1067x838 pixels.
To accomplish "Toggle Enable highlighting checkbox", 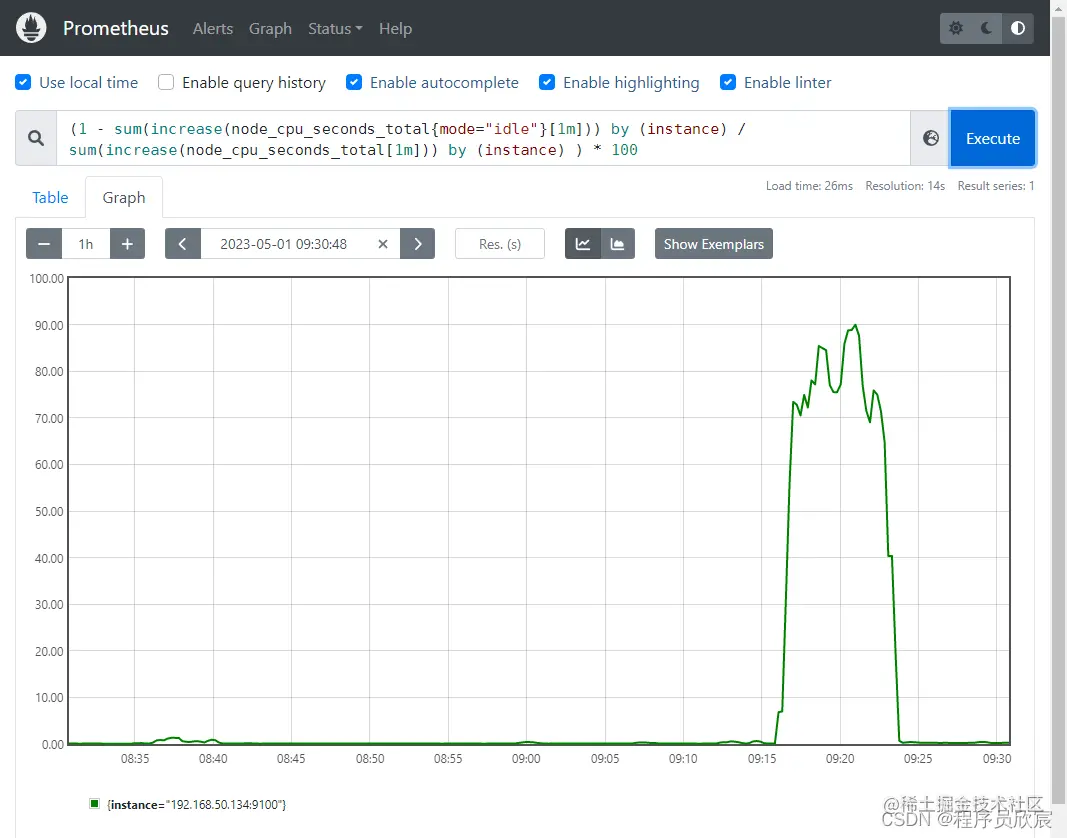I will (x=547, y=82).
